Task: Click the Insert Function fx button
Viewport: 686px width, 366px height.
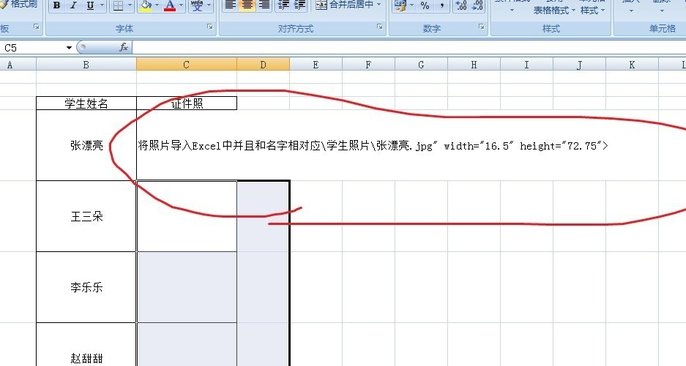Action: tap(123, 47)
